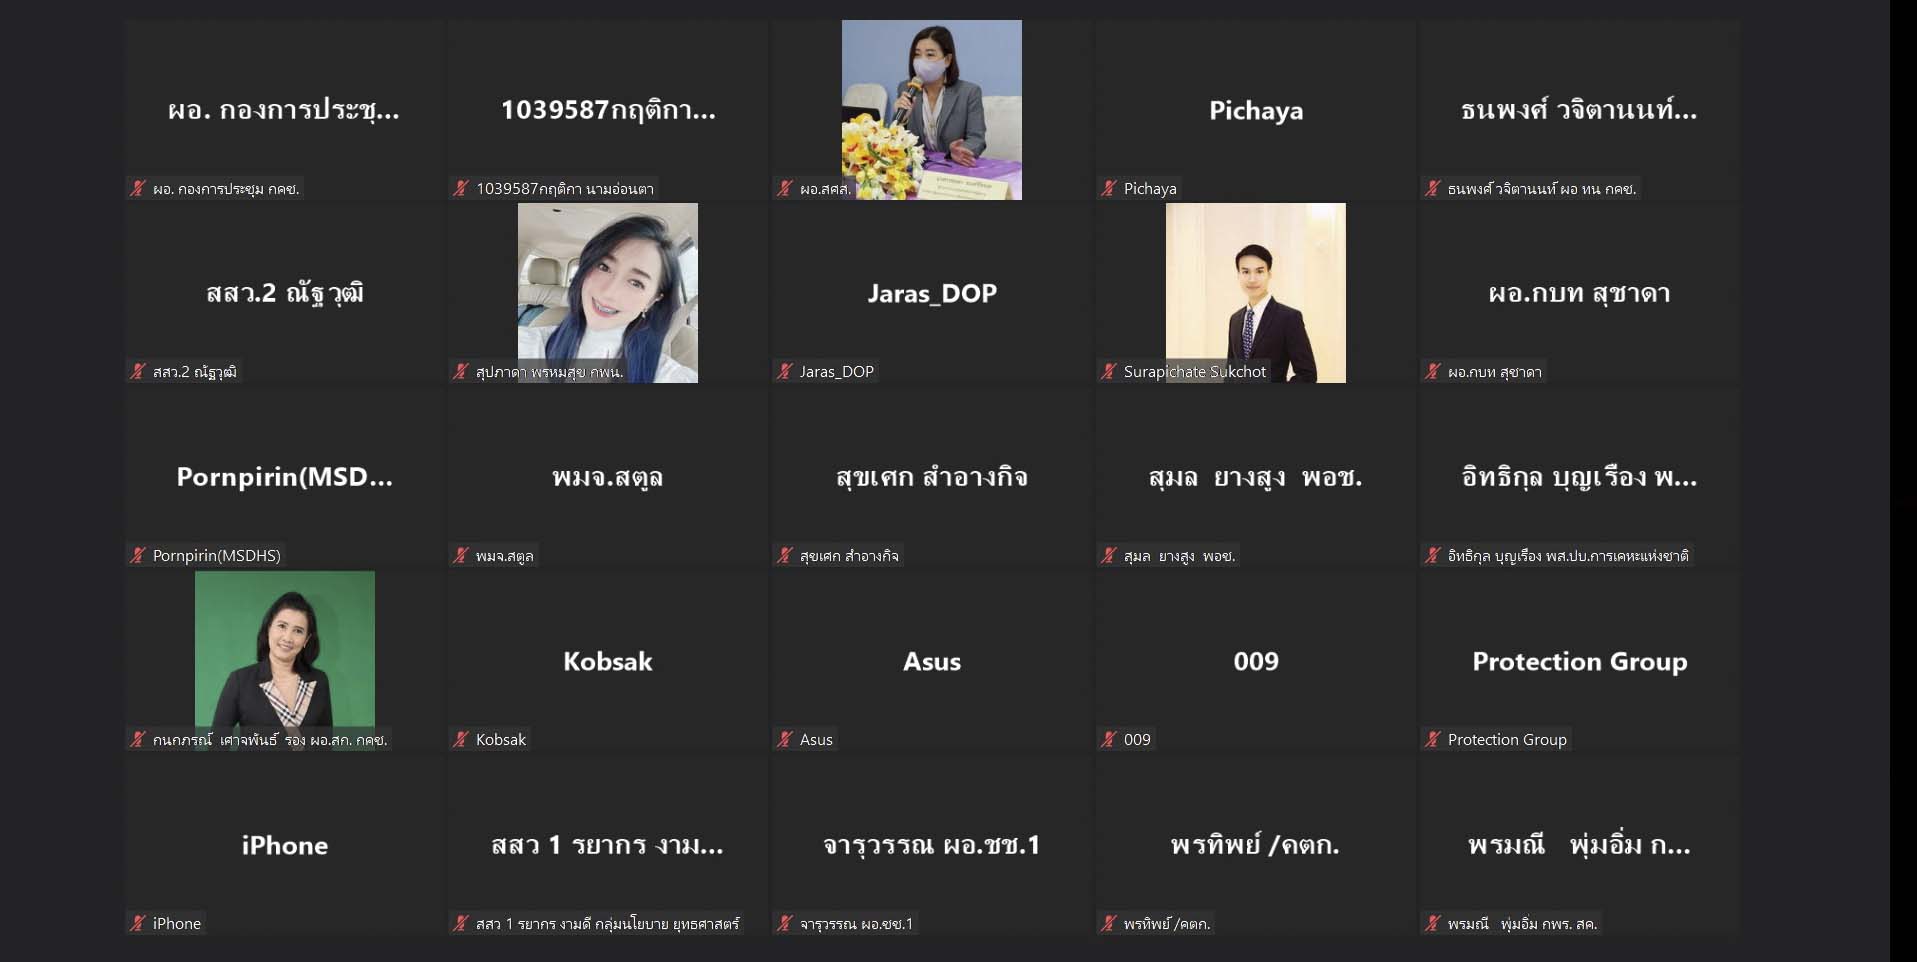The height and width of the screenshot is (962, 1917).
Task: Select the Pichaya participant tile
Action: point(1256,110)
